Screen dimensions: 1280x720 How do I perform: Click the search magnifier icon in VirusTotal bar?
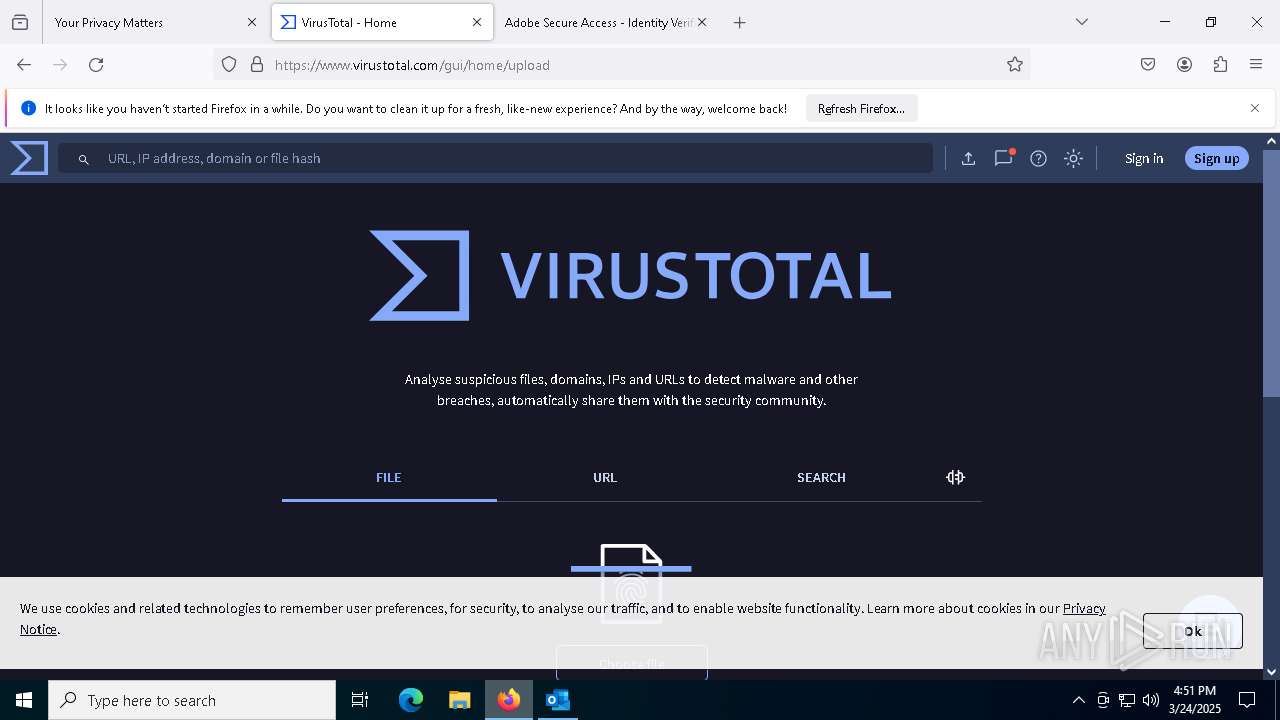coord(84,159)
